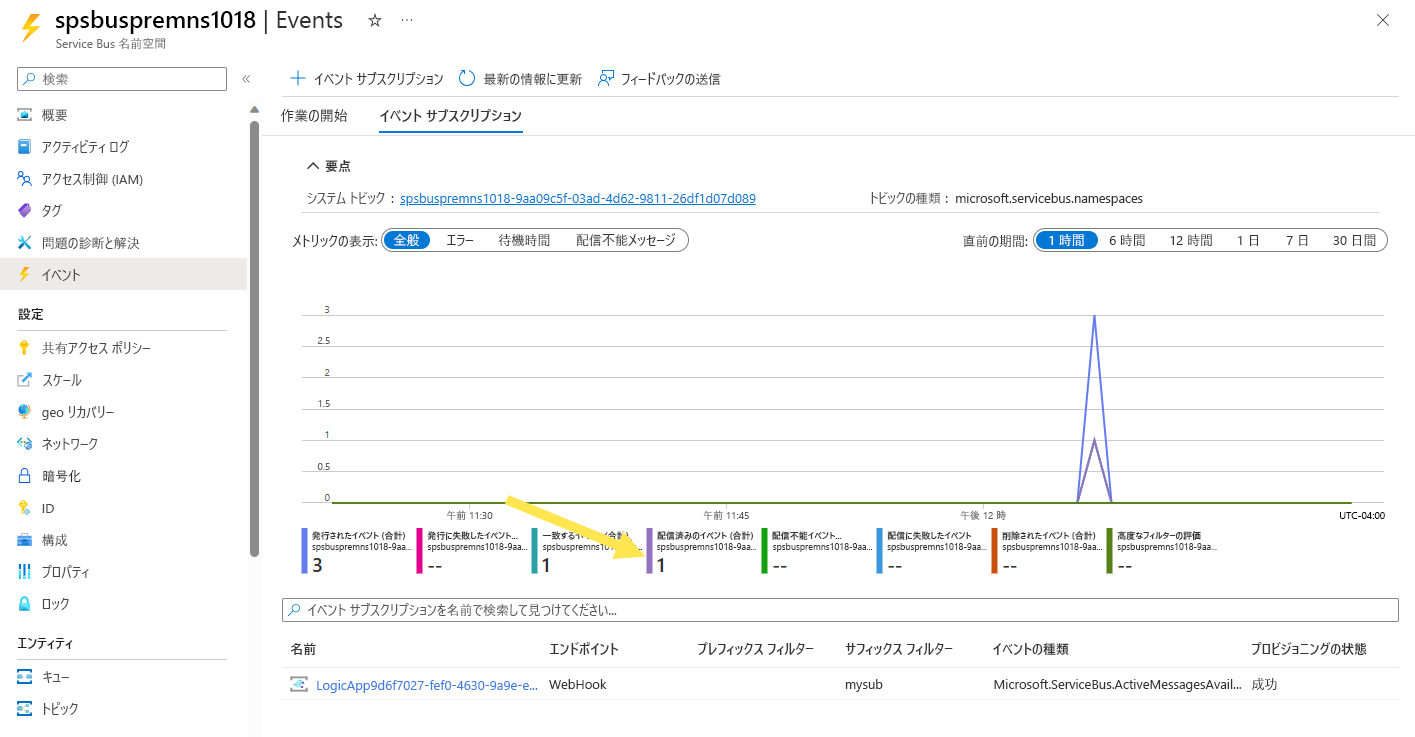Switch to the イベント サブスクリプション tab
Image resolution: width=1415 pixels, height=737 pixels.
[x=450, y=116]
